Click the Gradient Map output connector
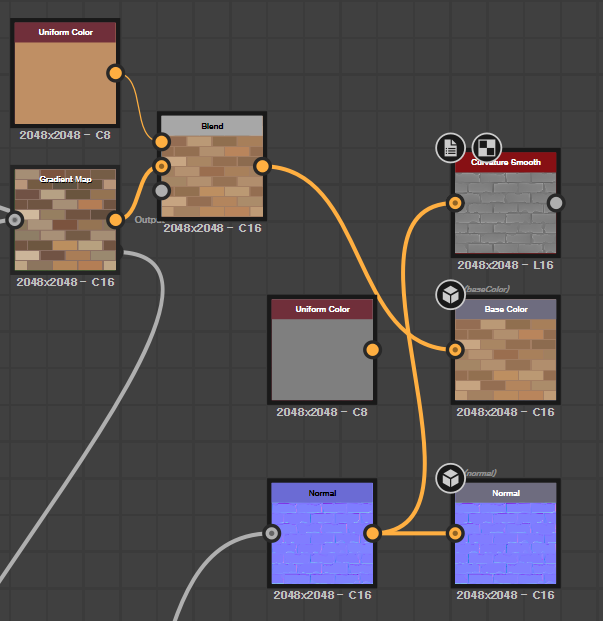The height and width of the screenshot is (621, 603). tap(115, 220)
